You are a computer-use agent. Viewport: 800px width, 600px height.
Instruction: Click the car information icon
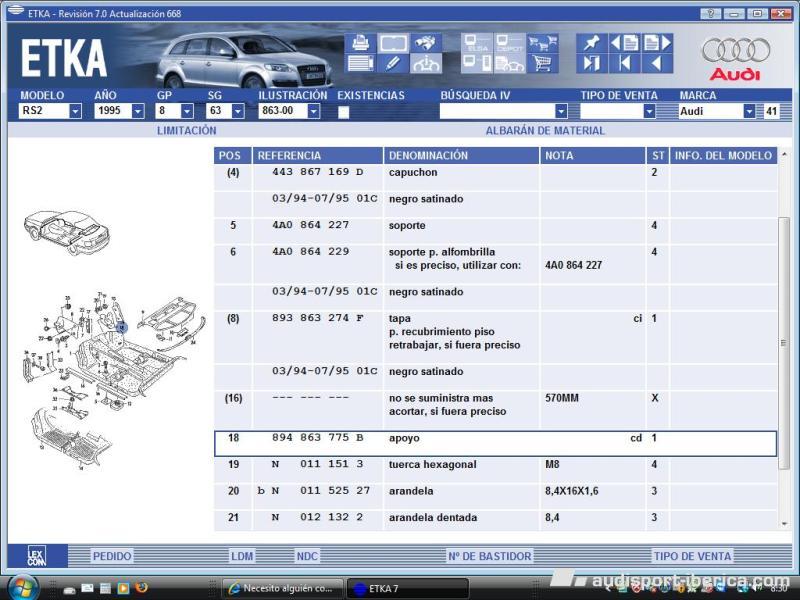pyautogui.click(x=426, y=64)
